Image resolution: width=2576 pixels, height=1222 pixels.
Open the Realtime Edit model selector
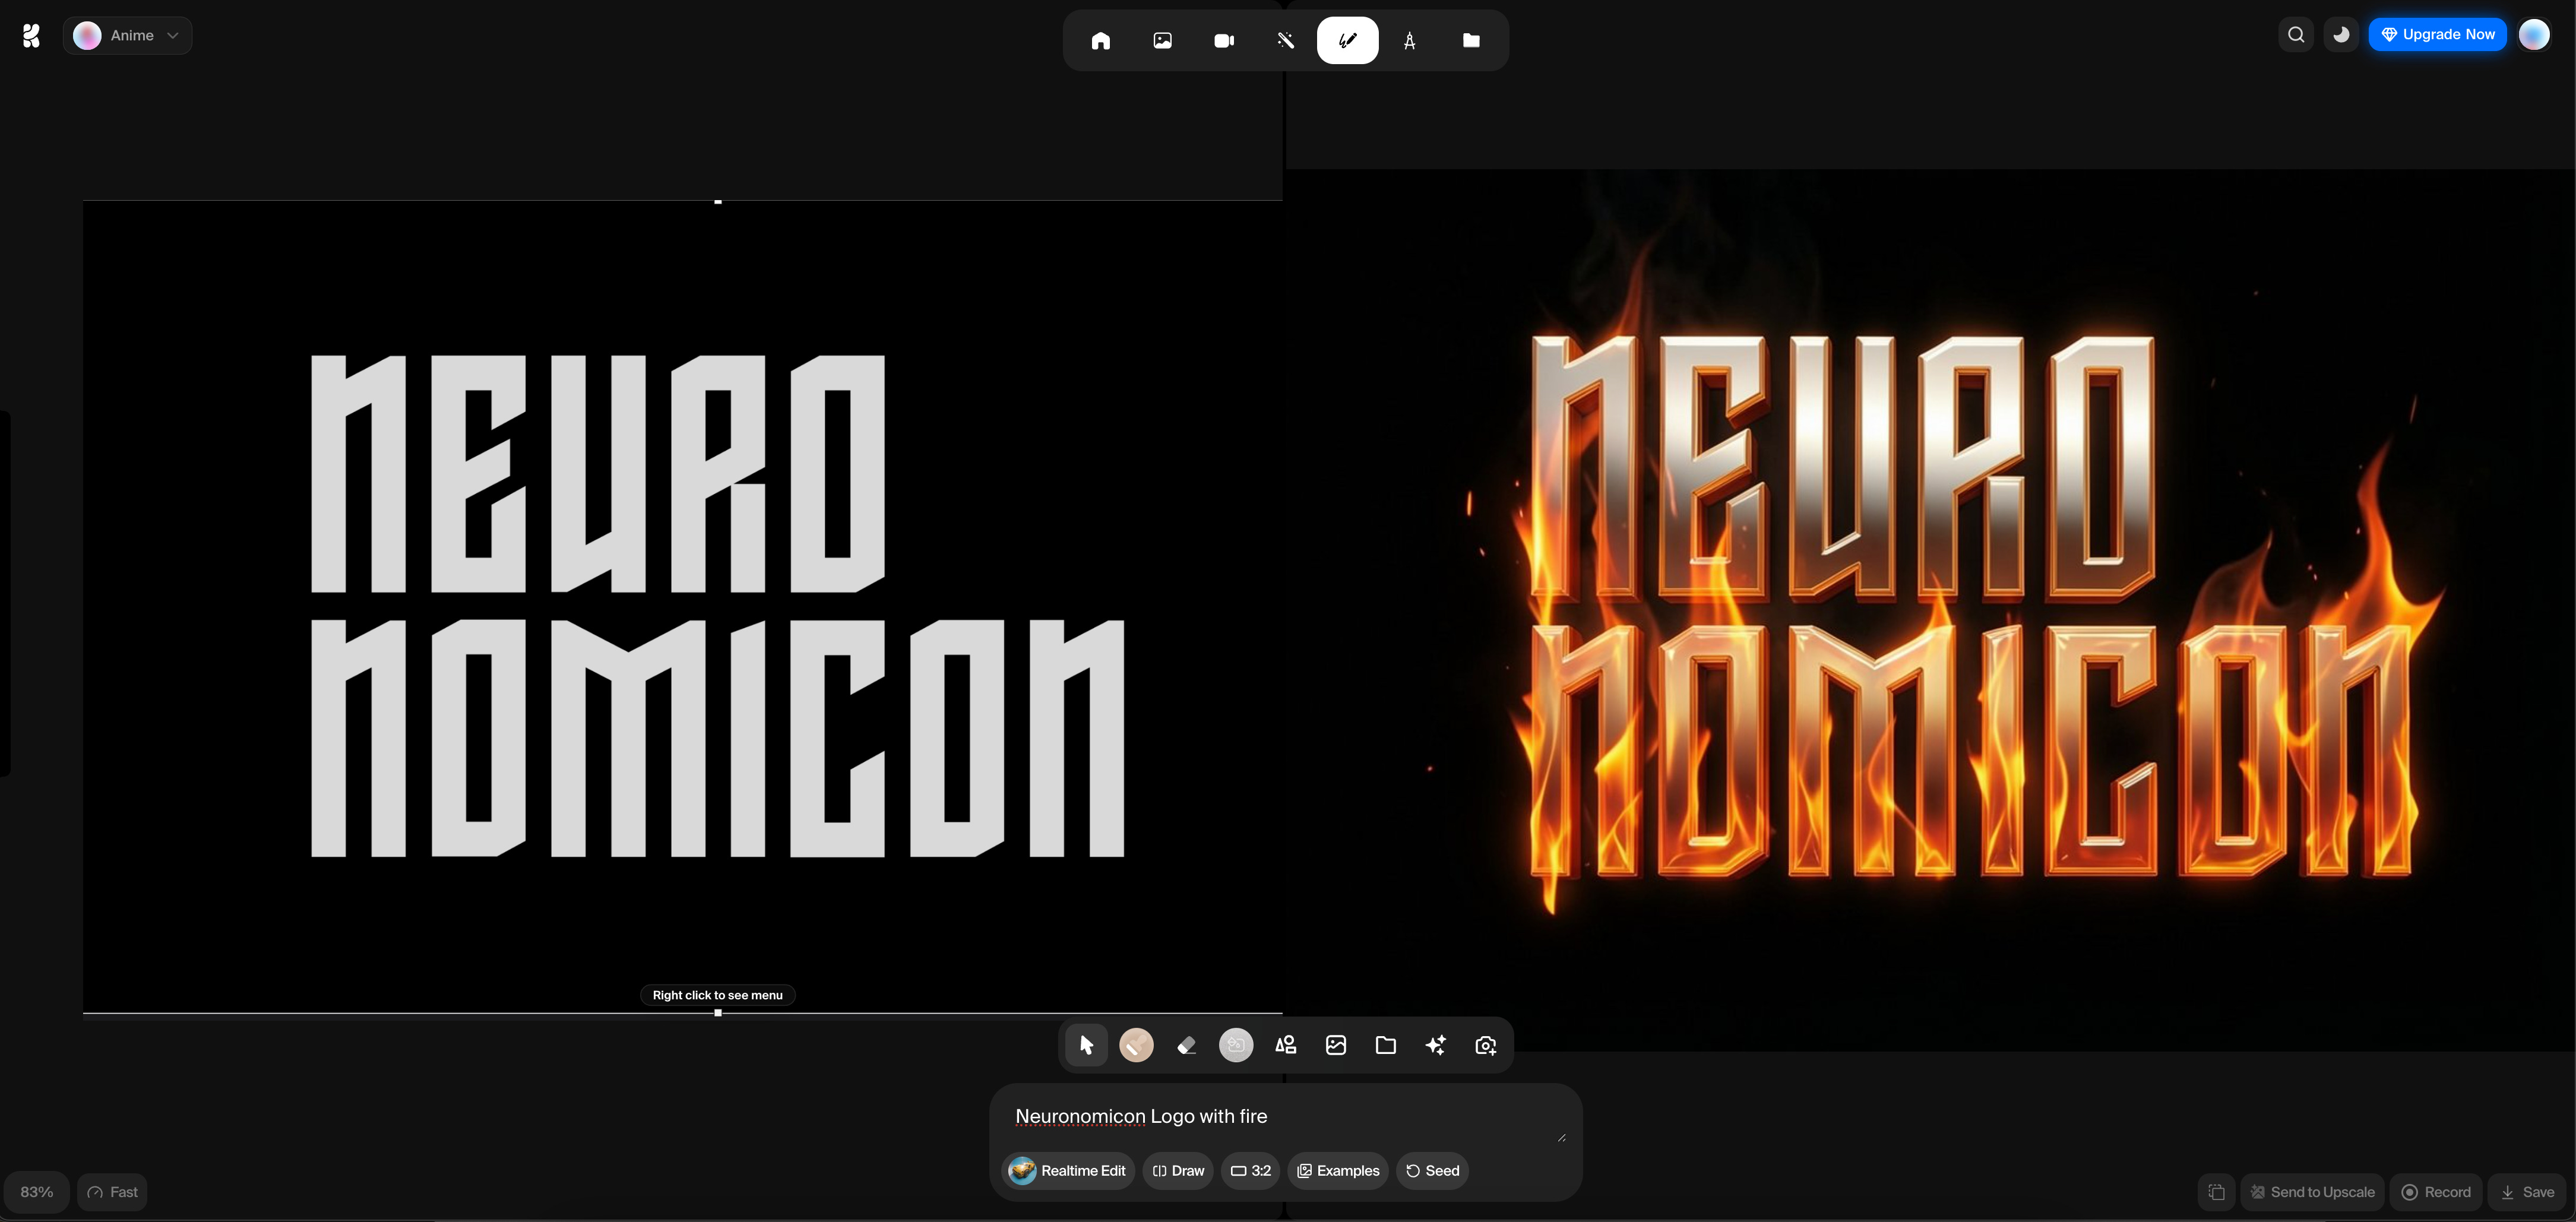[1068, 1171]
